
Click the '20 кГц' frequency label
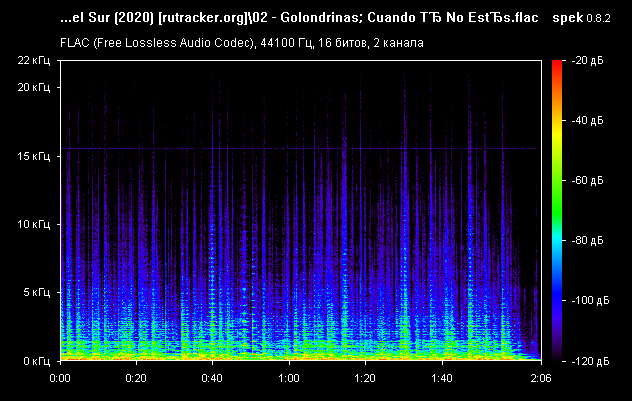(x=34, y=87)
